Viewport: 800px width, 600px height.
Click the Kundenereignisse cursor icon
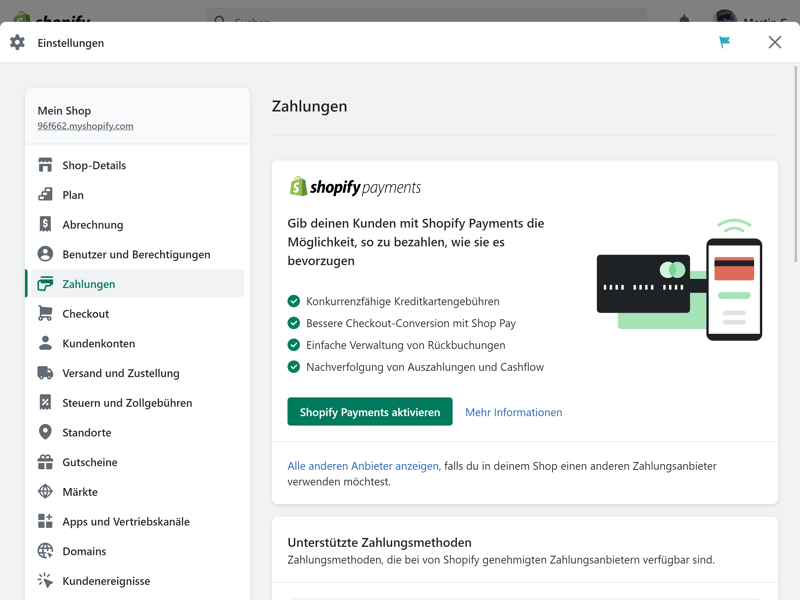click(45, 581)
